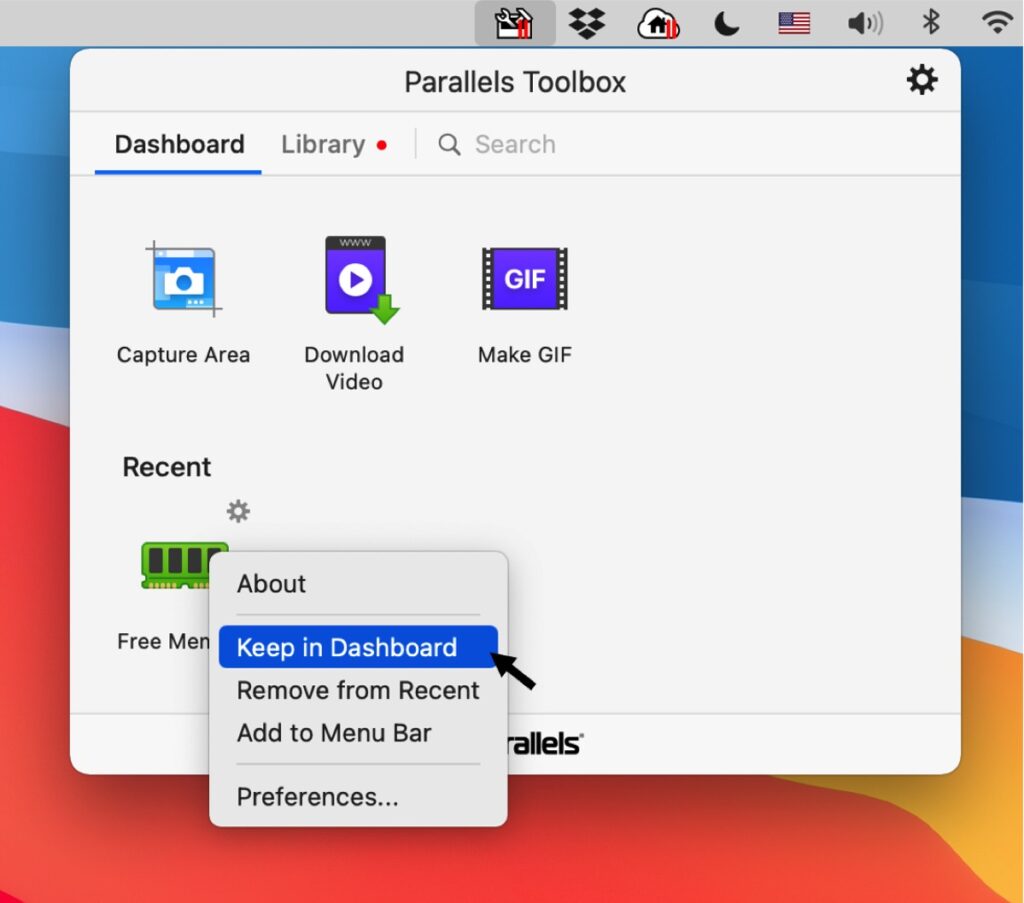Launch the Download Video tool
The height and width of the screenshot is (903, 1024).
354,278
